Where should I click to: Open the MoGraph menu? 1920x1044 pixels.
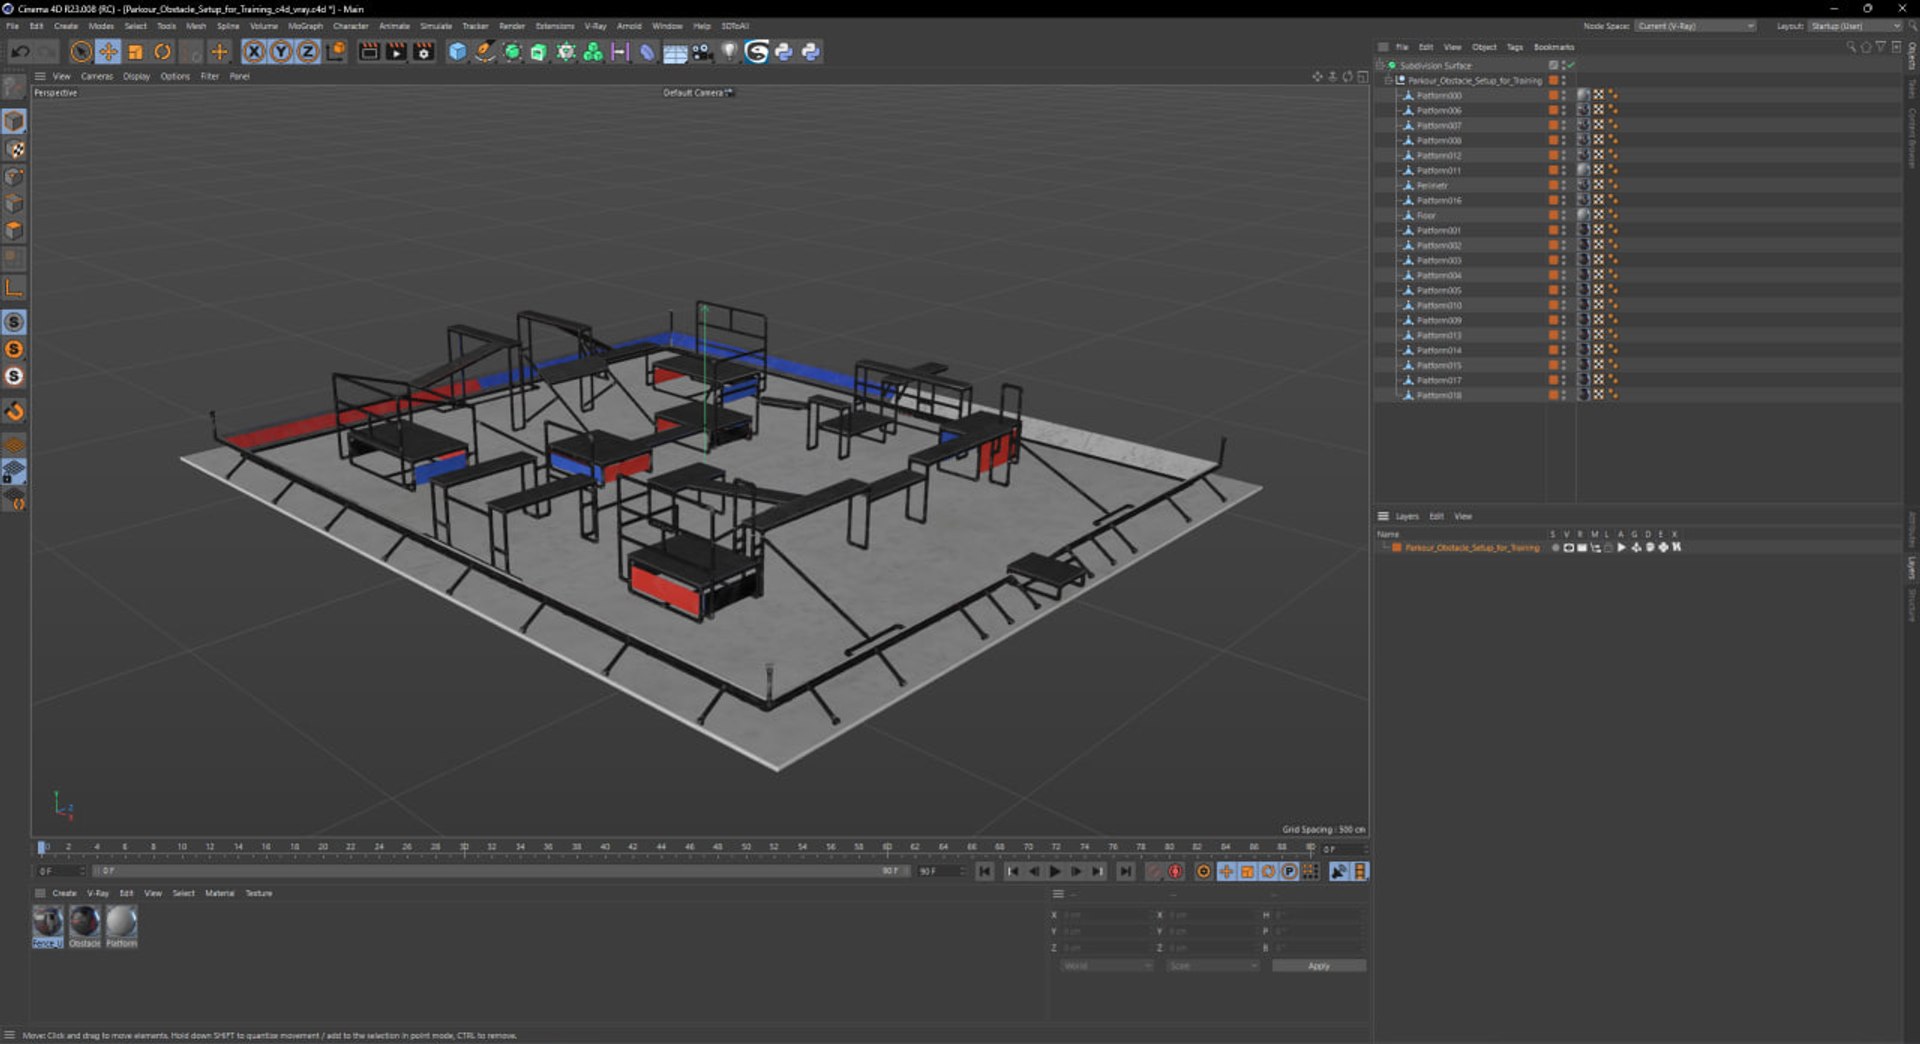pos(305,26)
